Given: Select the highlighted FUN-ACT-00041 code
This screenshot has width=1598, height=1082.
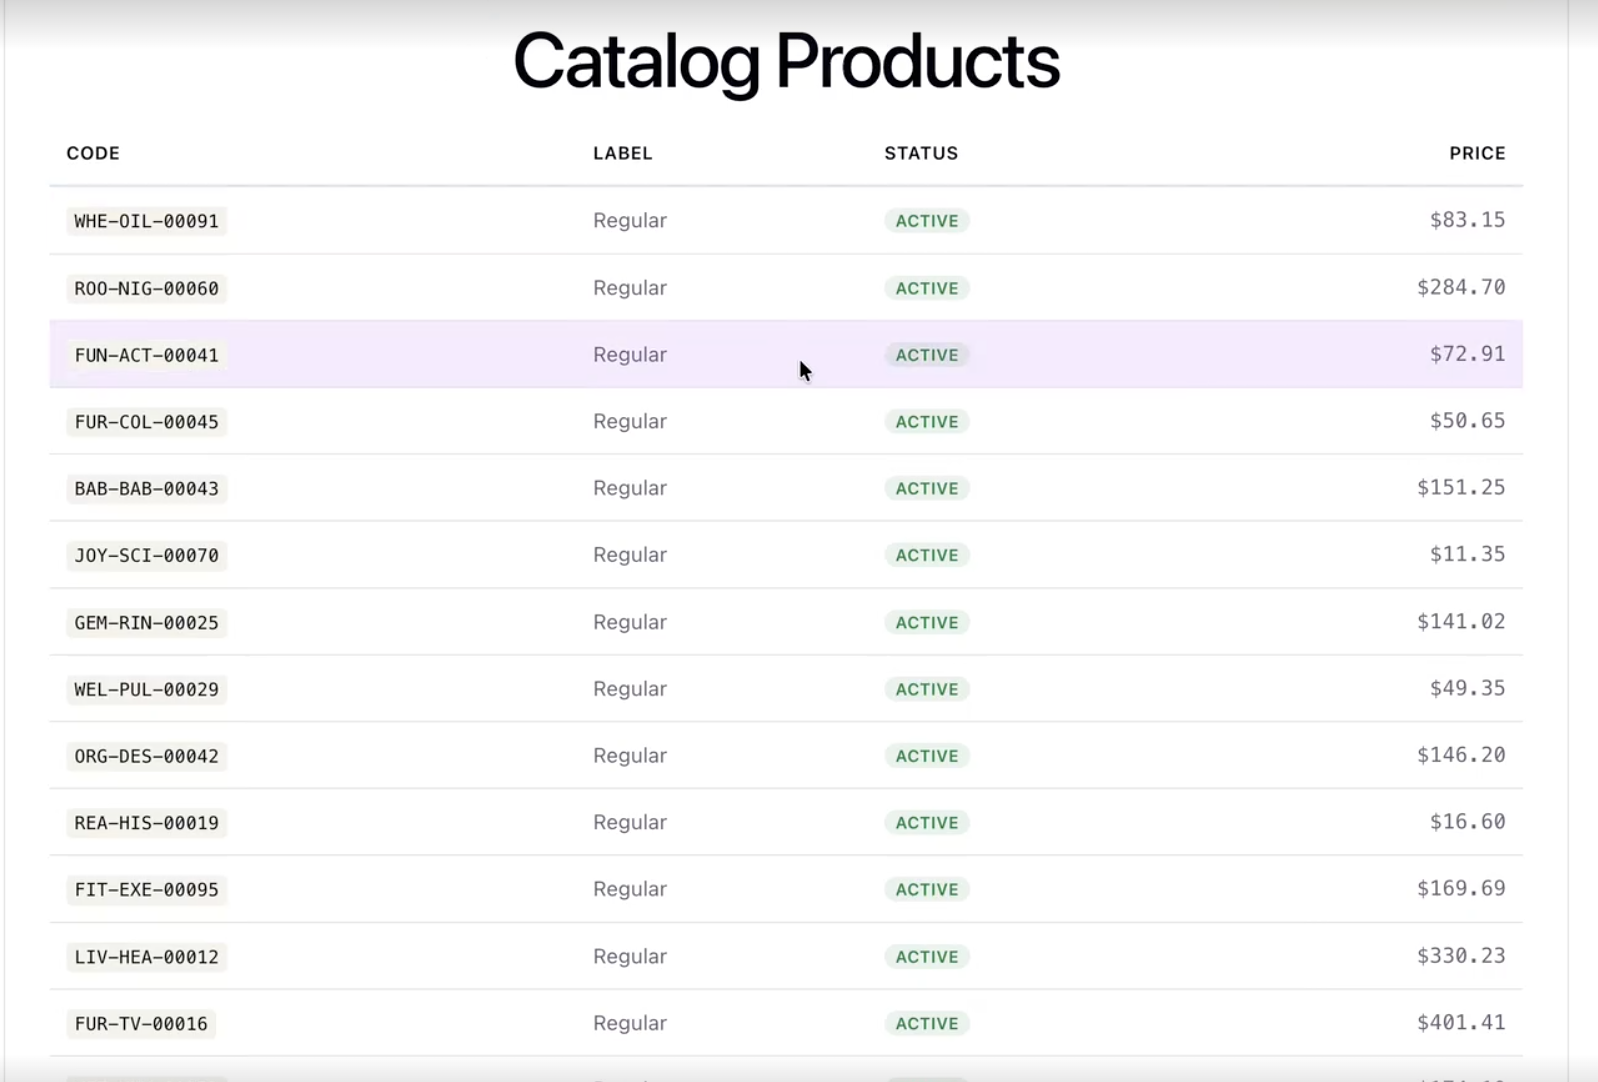Looking at the screenshot, I should tap(146, 355).
